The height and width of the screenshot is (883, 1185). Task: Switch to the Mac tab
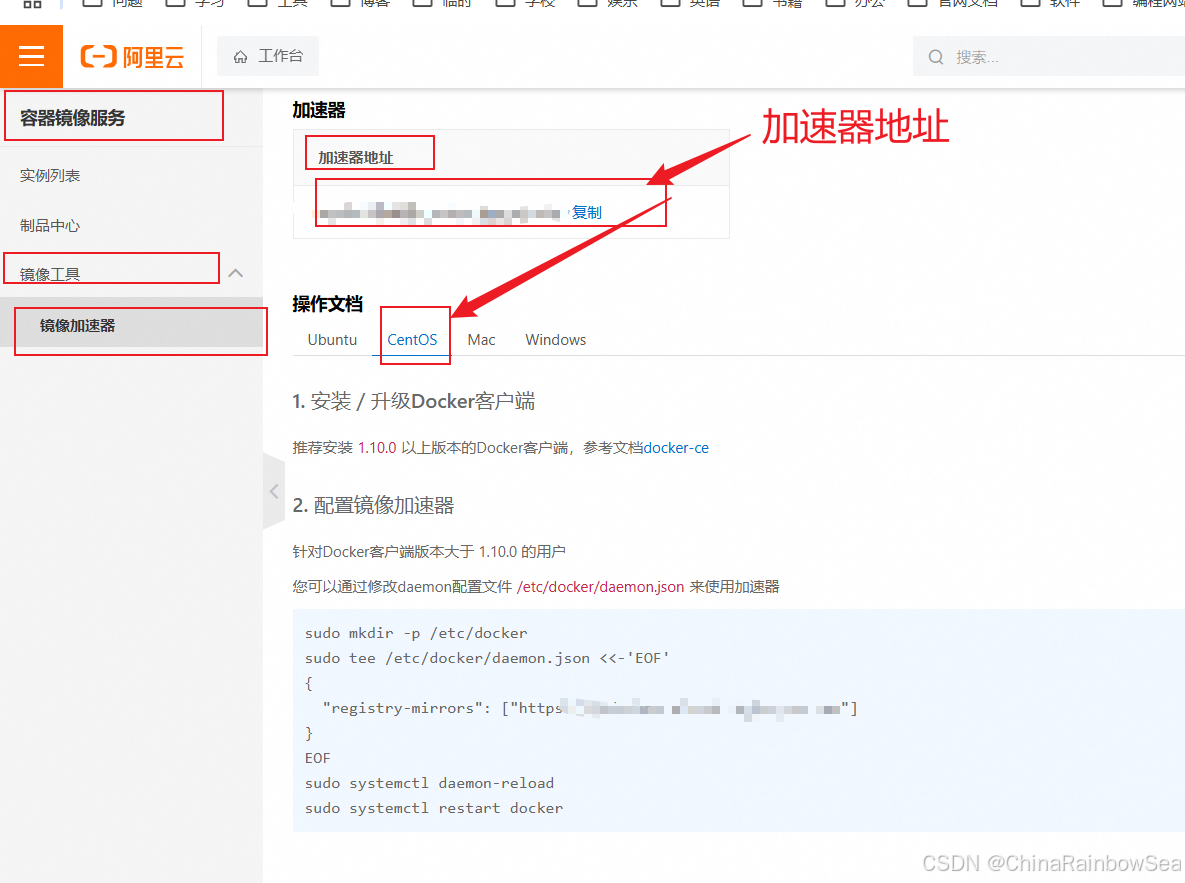click(x=481, y=339)
